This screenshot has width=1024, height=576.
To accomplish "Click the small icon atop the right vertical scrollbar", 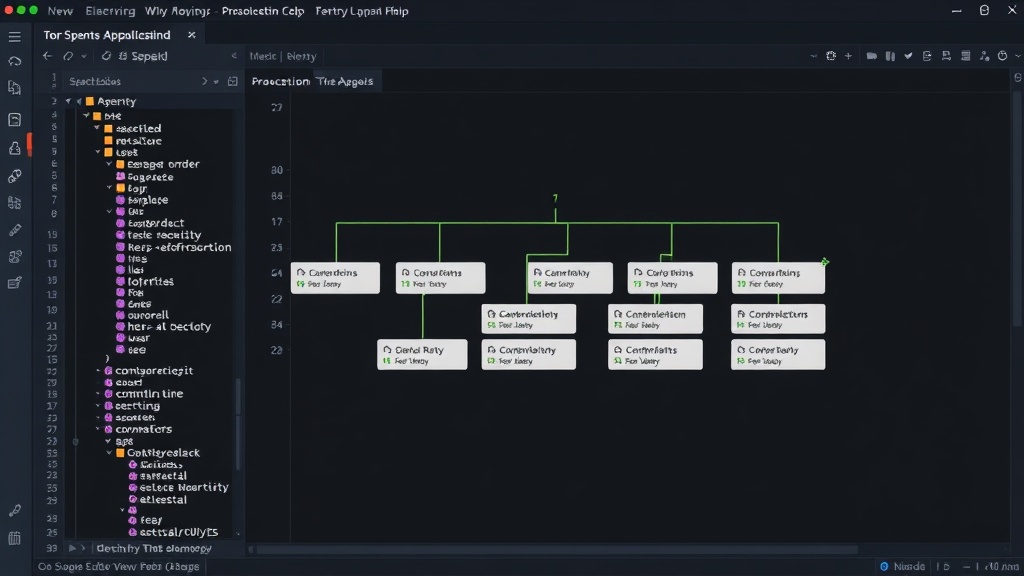I will tap(1017, 78).
